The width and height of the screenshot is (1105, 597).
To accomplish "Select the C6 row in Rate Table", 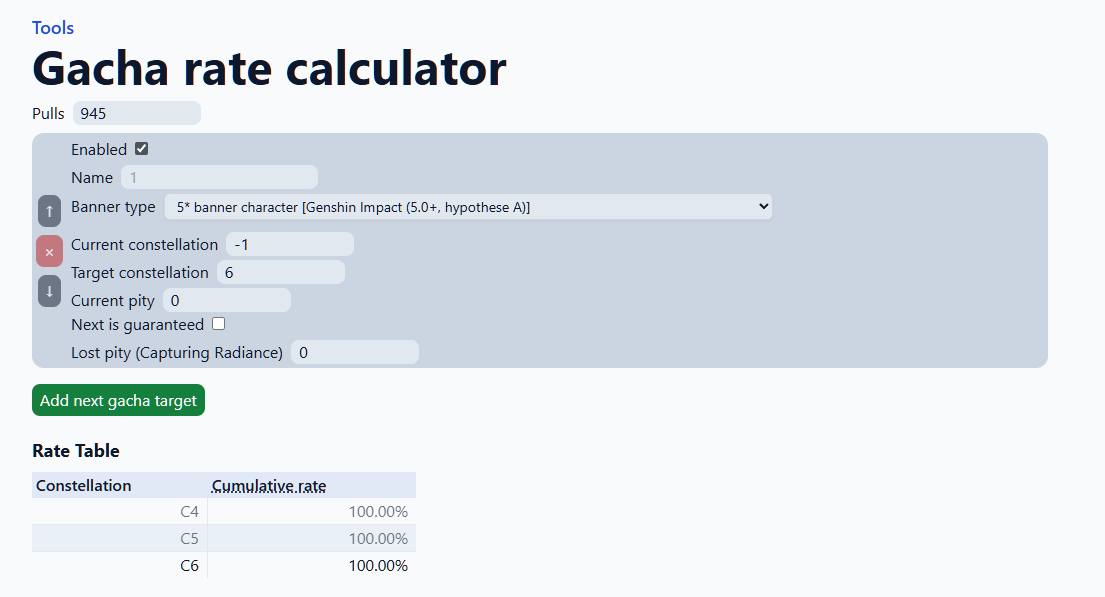I will pos(223,566).
